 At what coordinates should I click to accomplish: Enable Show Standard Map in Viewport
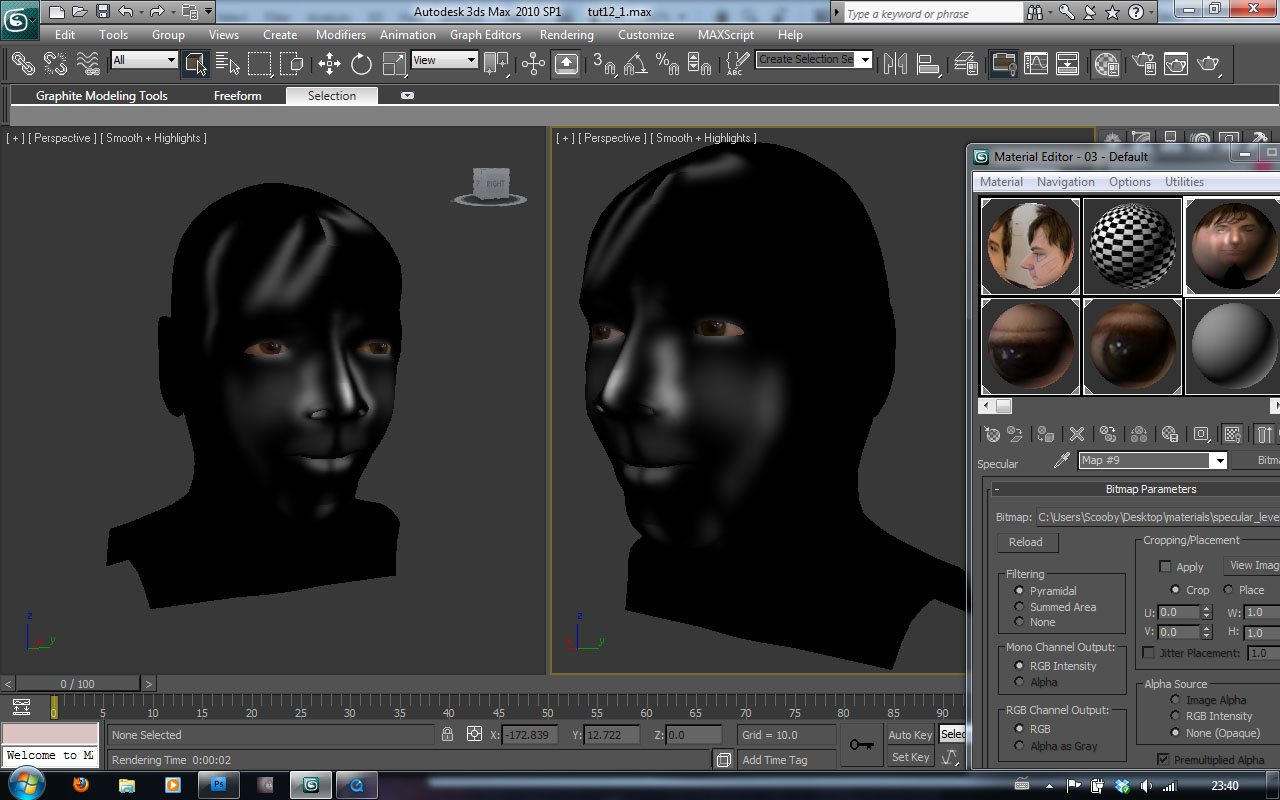[x=1232, y=433]
